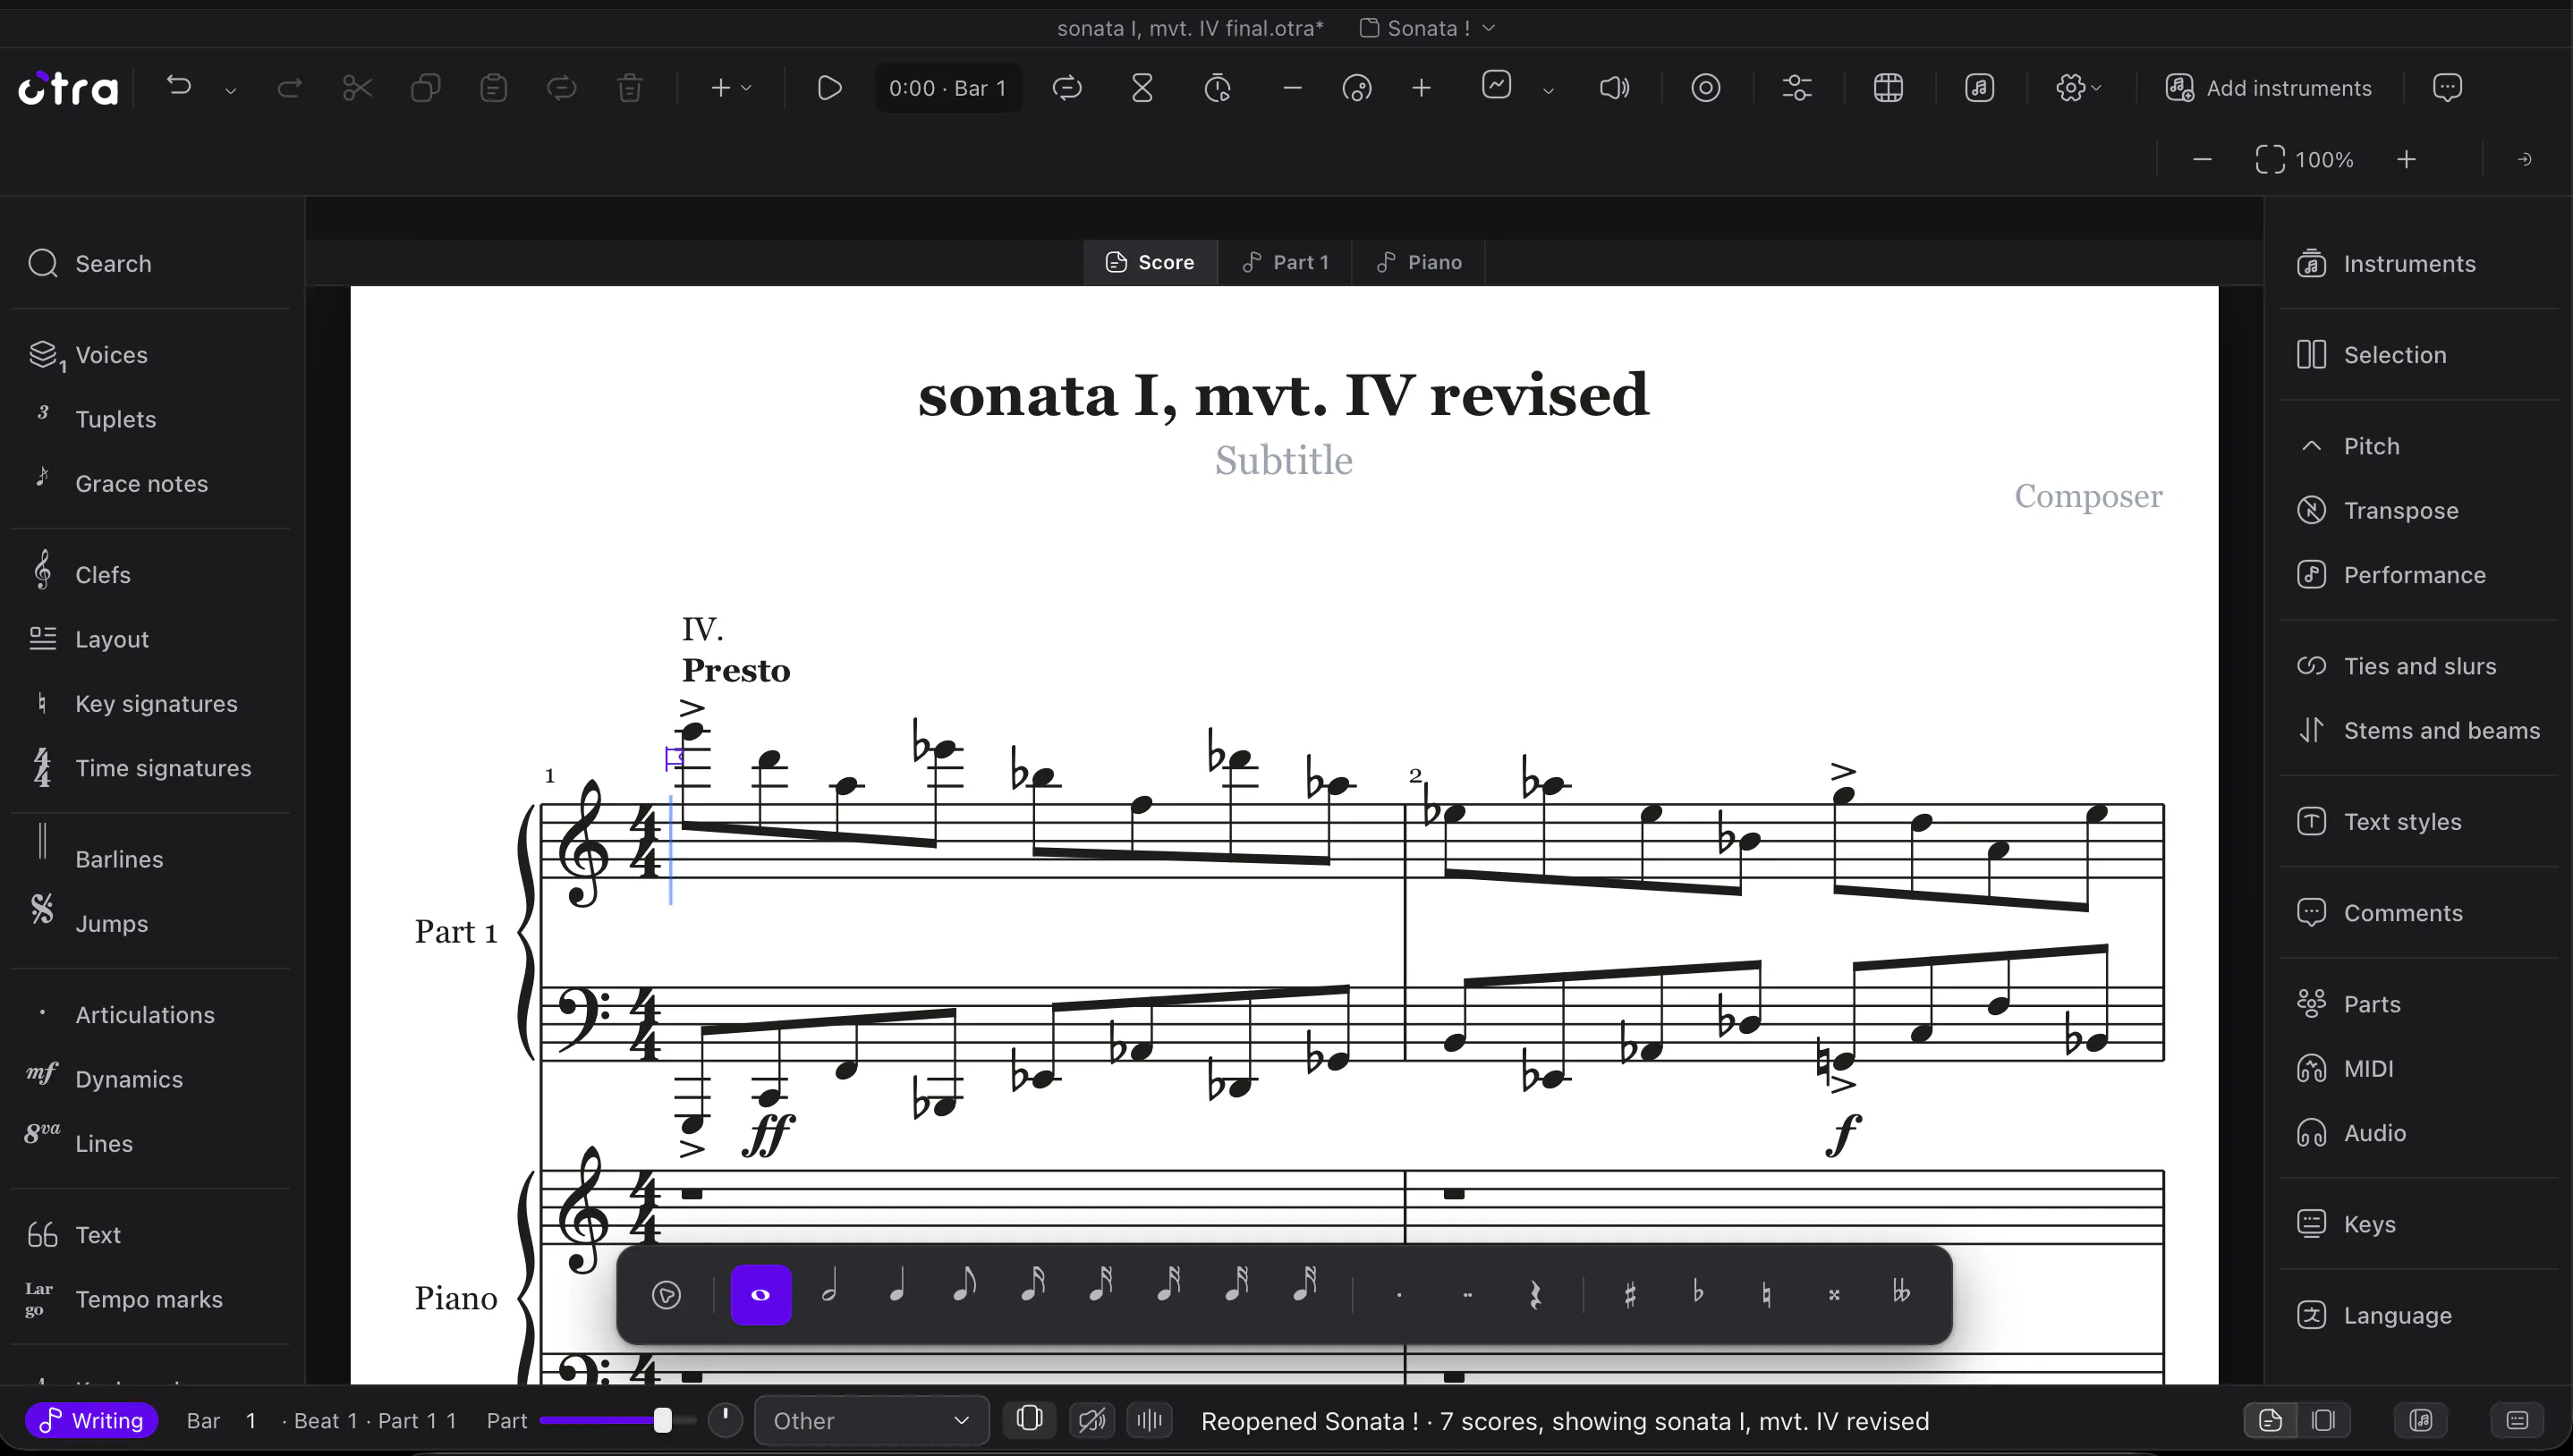The height and width of the screenshot is (1456, 2573).
Task: Open the MIDI panel
Action: (x=2418, y=1069)
